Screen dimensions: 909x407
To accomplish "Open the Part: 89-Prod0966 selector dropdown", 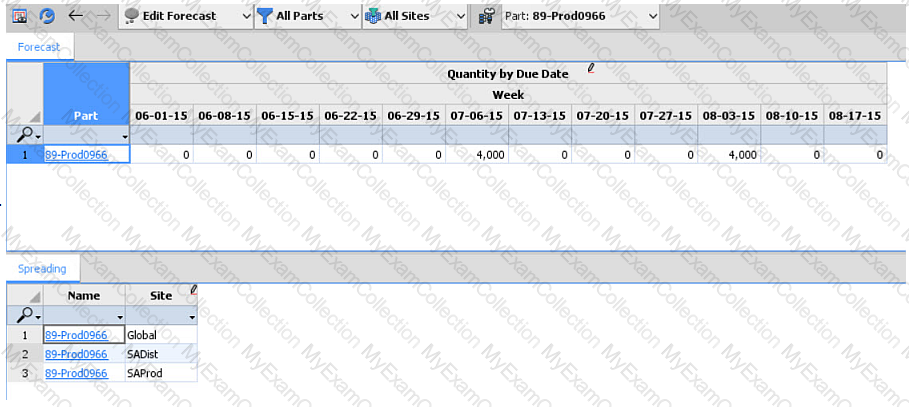I will pos(653,17).
